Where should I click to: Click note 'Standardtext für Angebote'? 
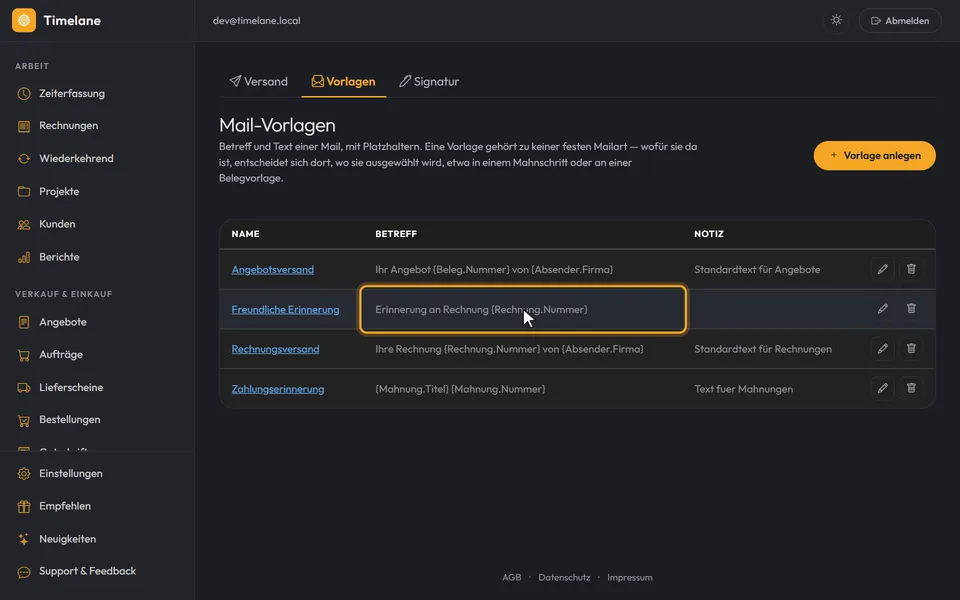pyautogui.click(x=757, y=269)
